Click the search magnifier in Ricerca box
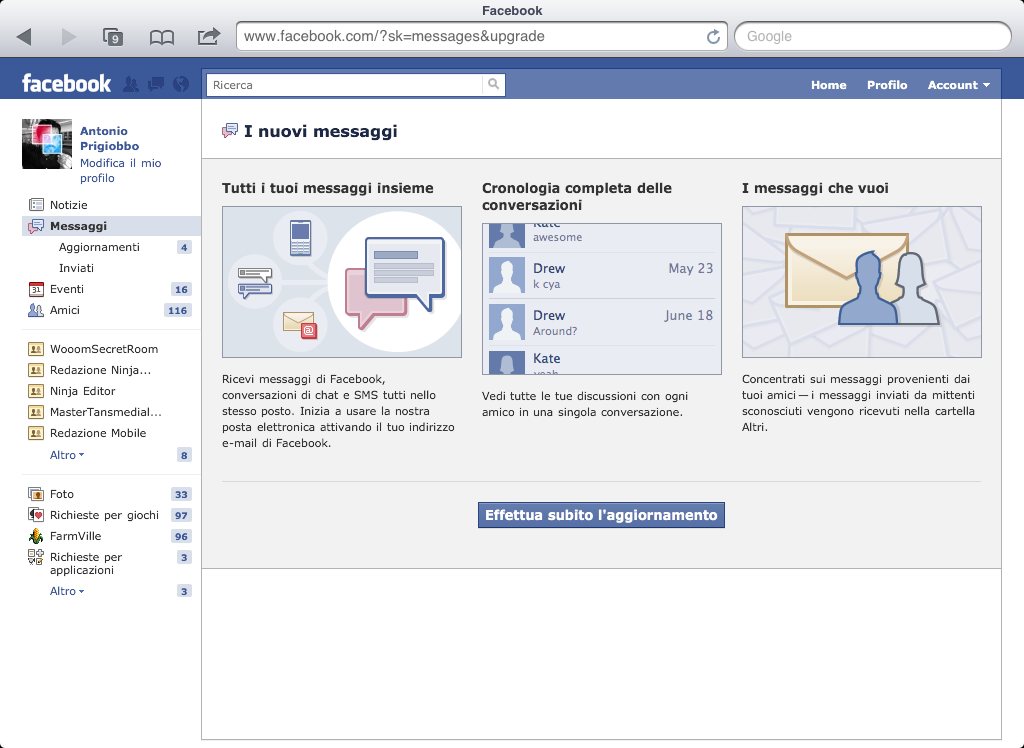 (x=493, y=85)
